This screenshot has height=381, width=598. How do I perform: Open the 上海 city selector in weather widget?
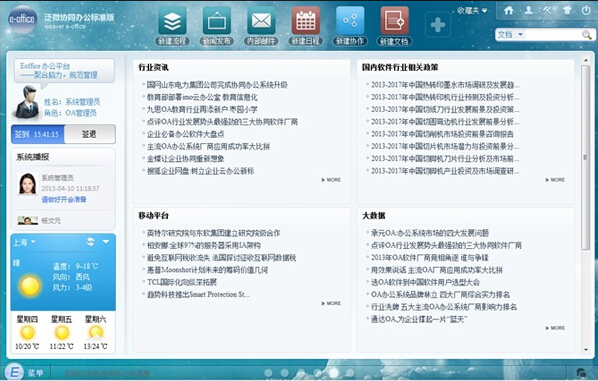pyautogui.click(x=24, y=242)
